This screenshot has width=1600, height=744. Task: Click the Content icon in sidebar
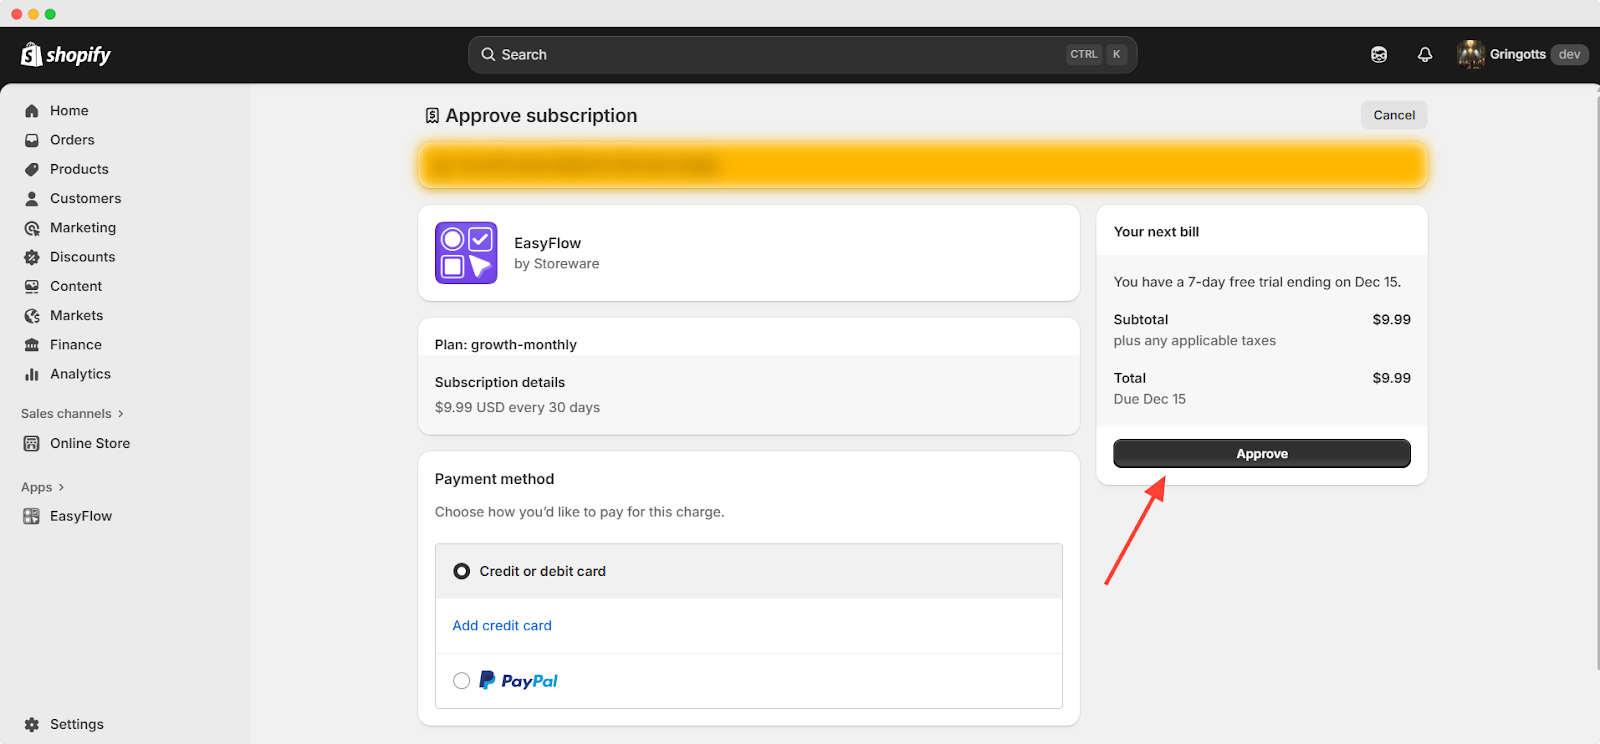[x=32, y=286]
